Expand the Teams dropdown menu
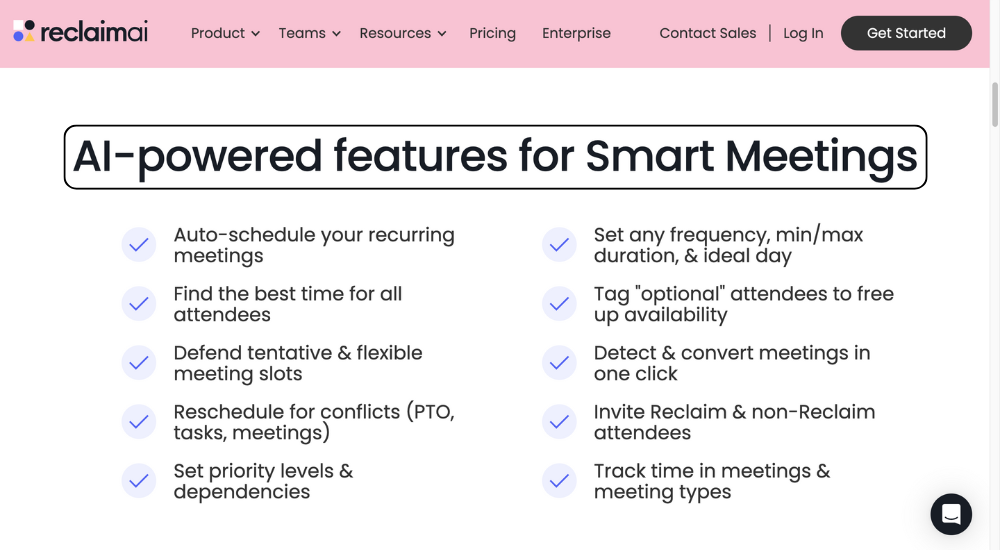This screenshot has height=550, width=1000. tap(309, 33)
